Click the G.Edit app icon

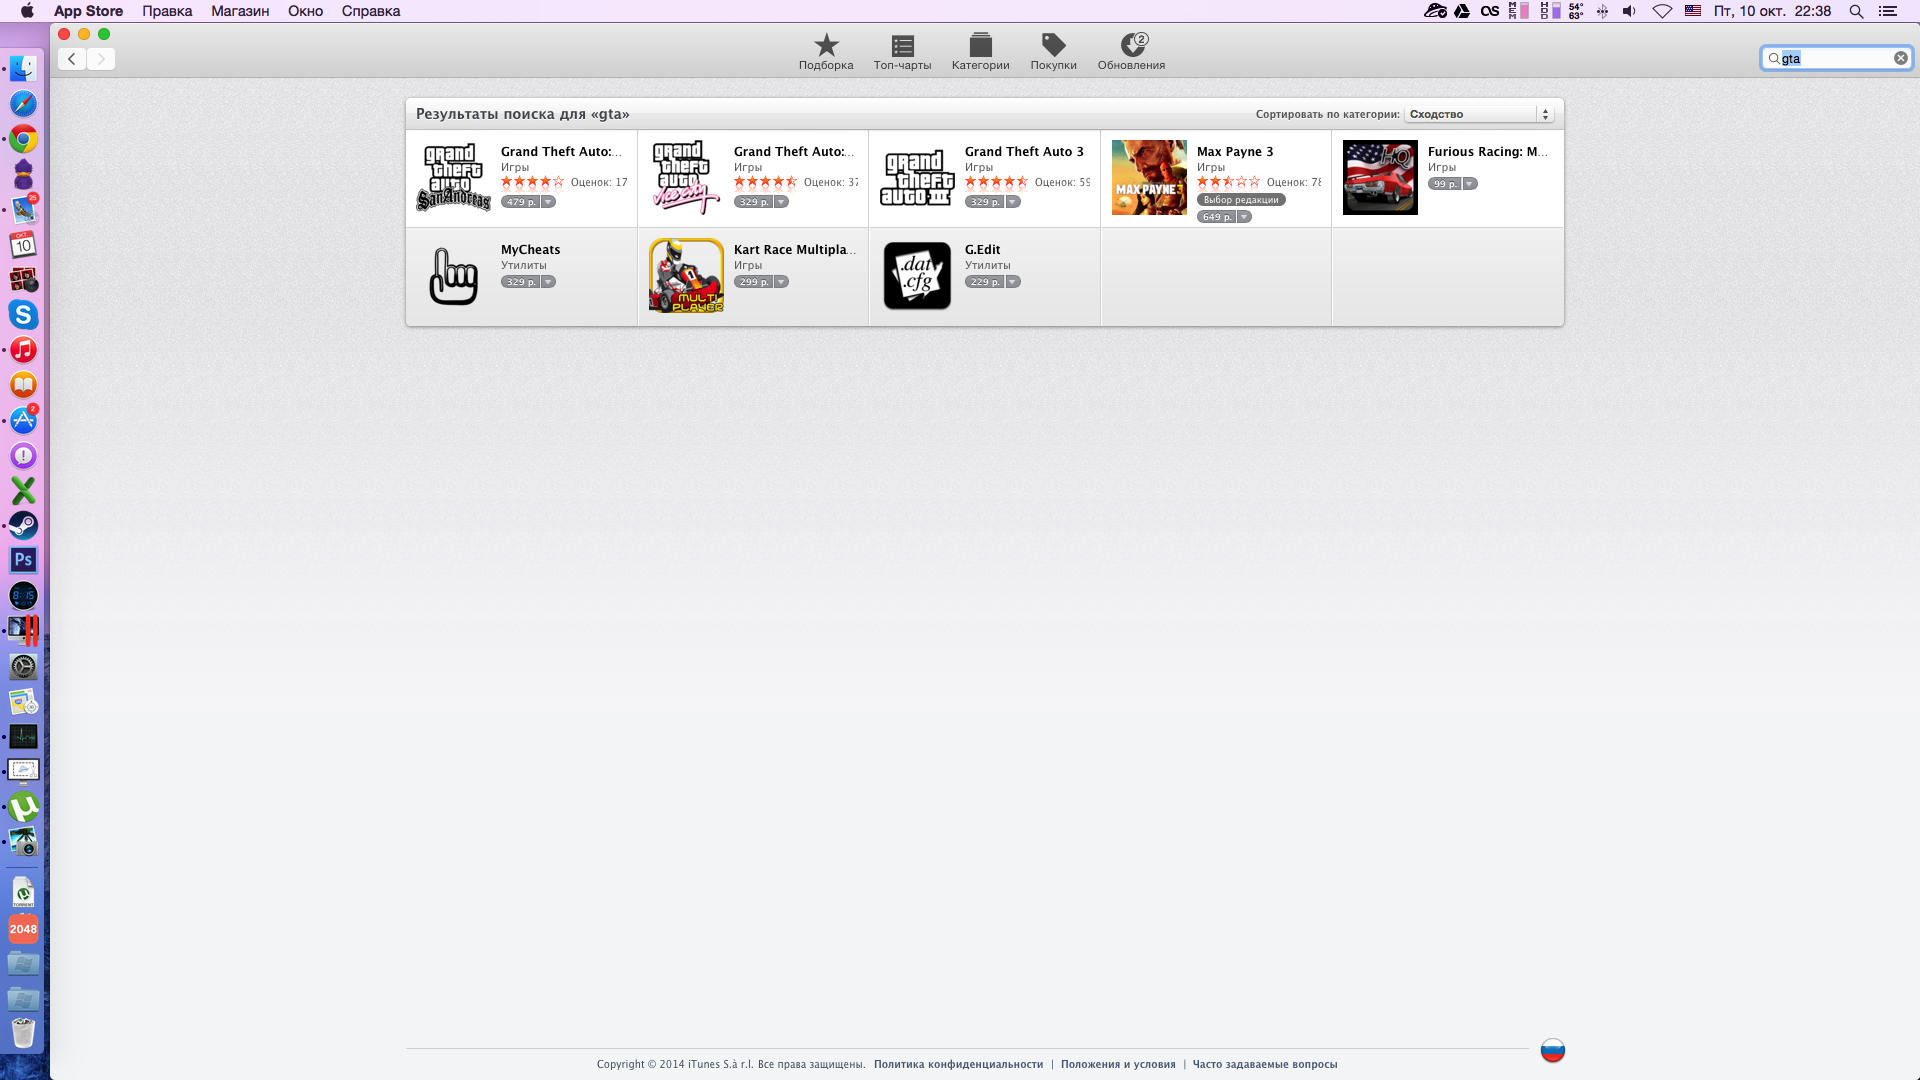(917, 276)
